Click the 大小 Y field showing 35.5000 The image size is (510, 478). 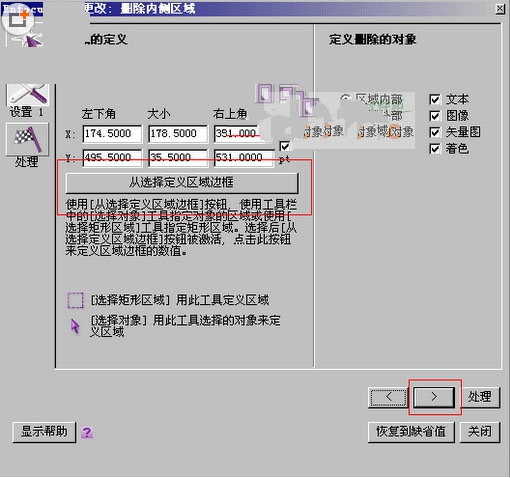click(x=178, y=157)
